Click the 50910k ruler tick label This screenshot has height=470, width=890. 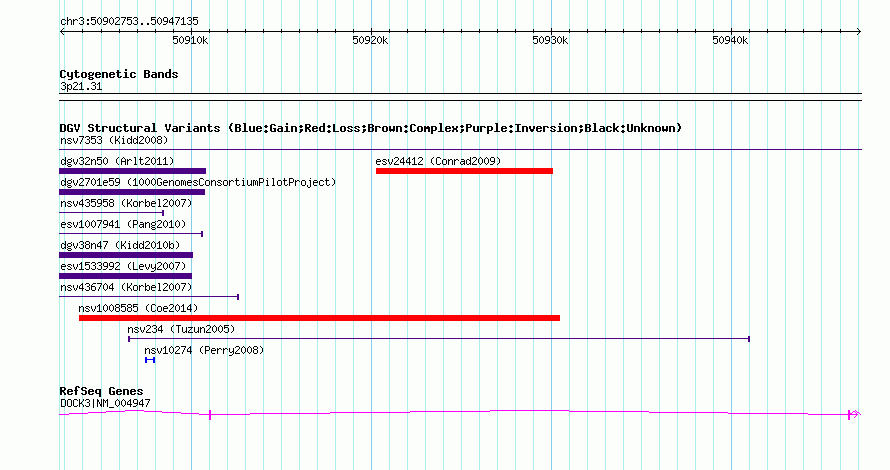(x=190, y=40)
